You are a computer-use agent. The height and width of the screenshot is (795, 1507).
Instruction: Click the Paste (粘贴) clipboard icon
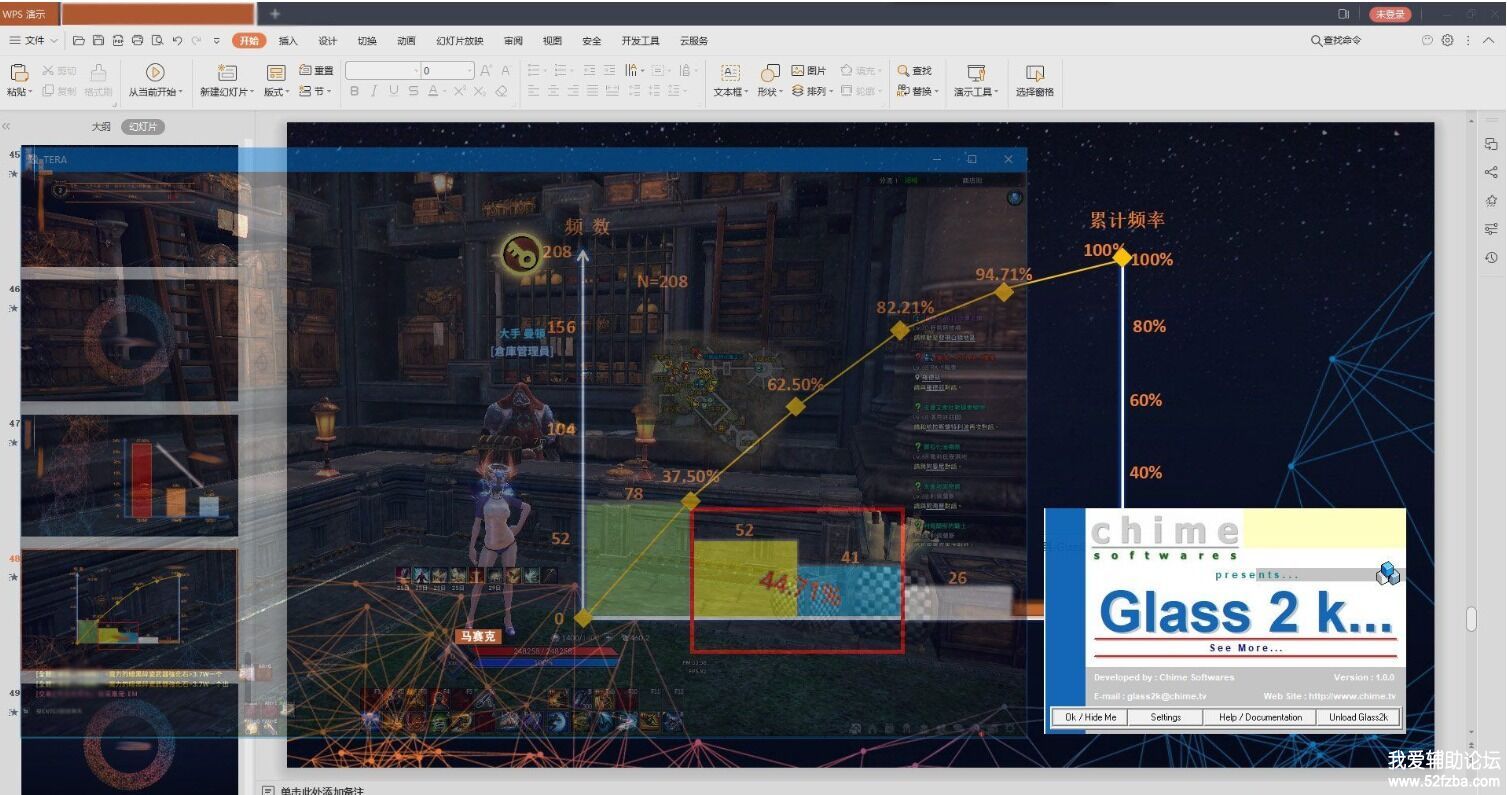point(18,72)
